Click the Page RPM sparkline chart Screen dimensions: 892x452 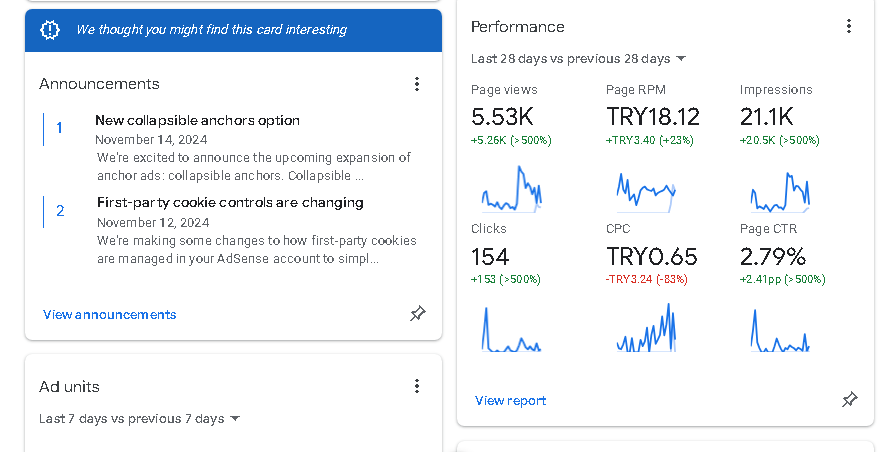[x=646, y=192]
